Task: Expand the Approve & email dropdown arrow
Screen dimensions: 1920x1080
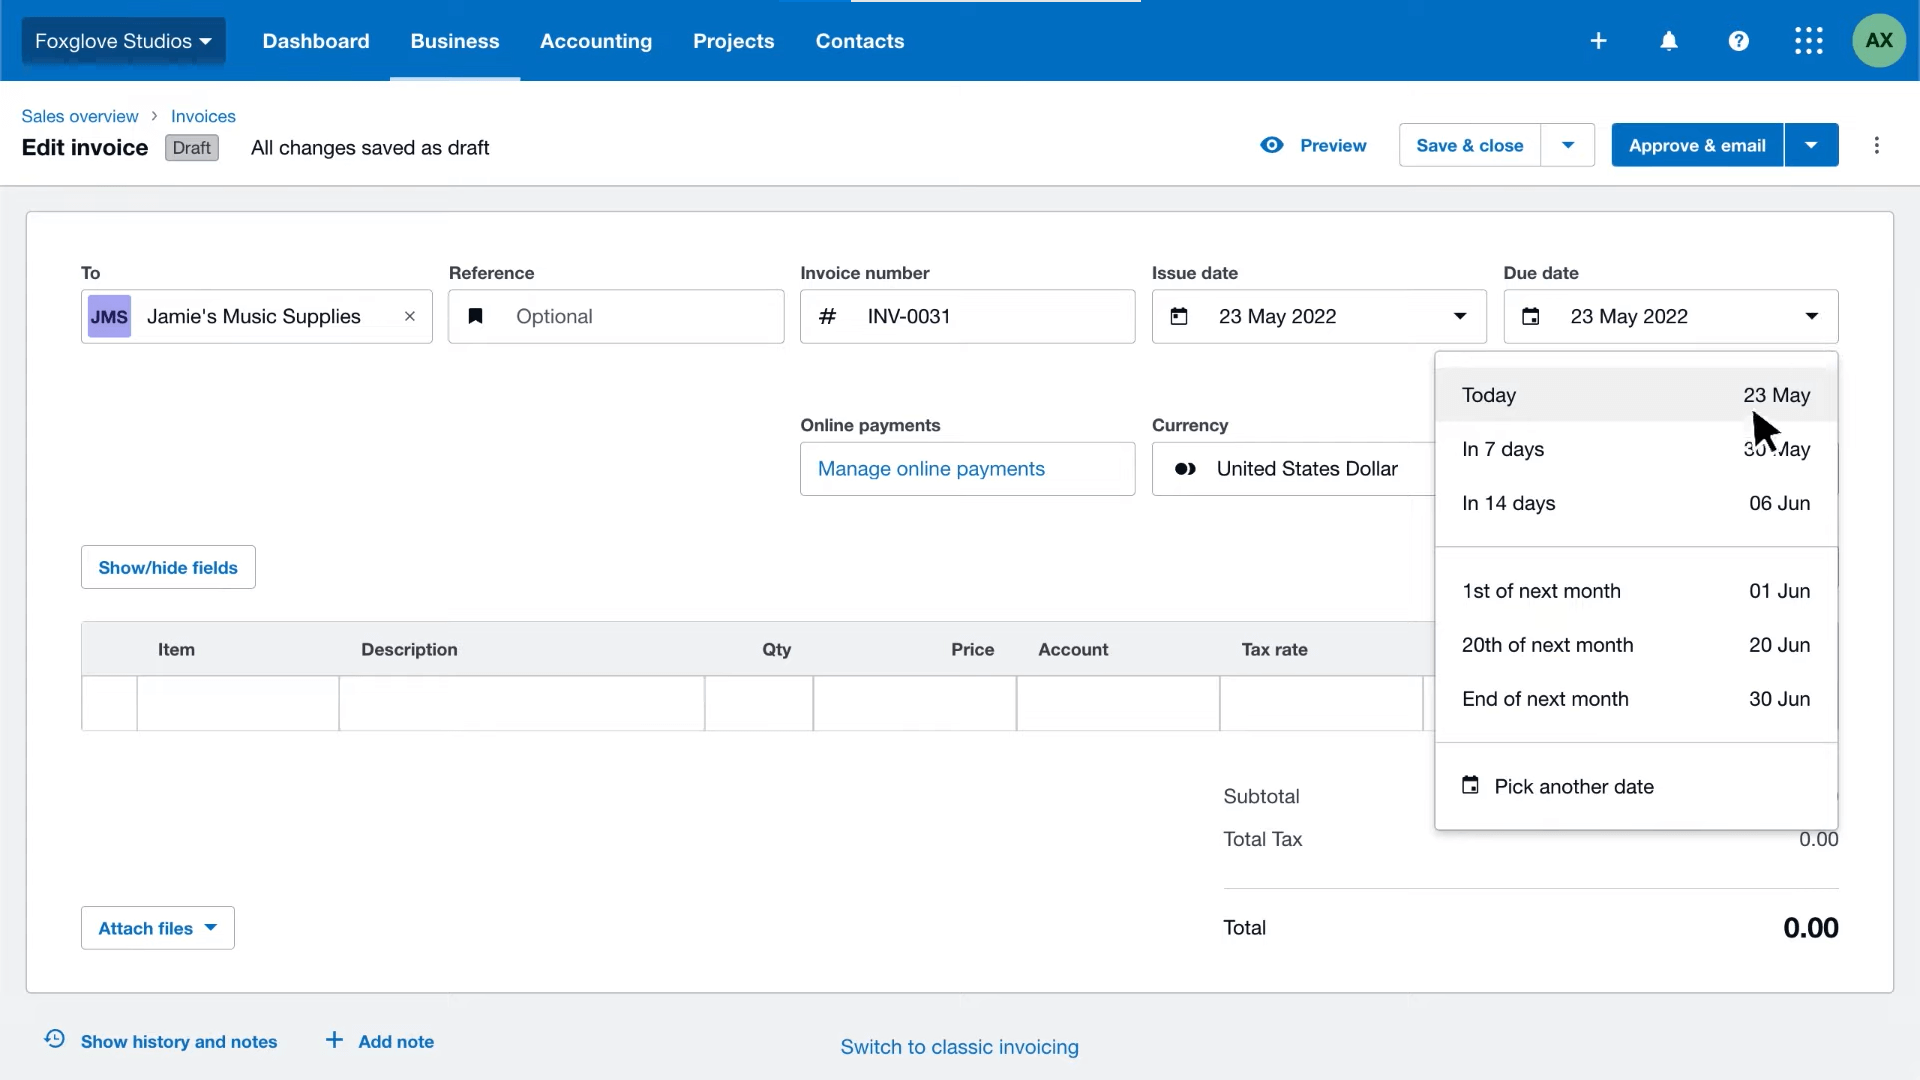Action: (1811, 146)
